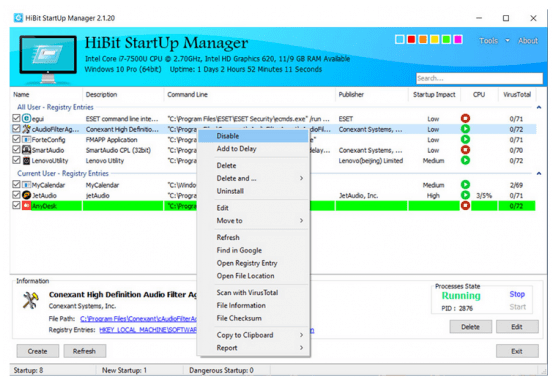This screenshot has width=552, height=383.
Task: Click the SmartAudio row icon
Action: (x=26, y=150)
